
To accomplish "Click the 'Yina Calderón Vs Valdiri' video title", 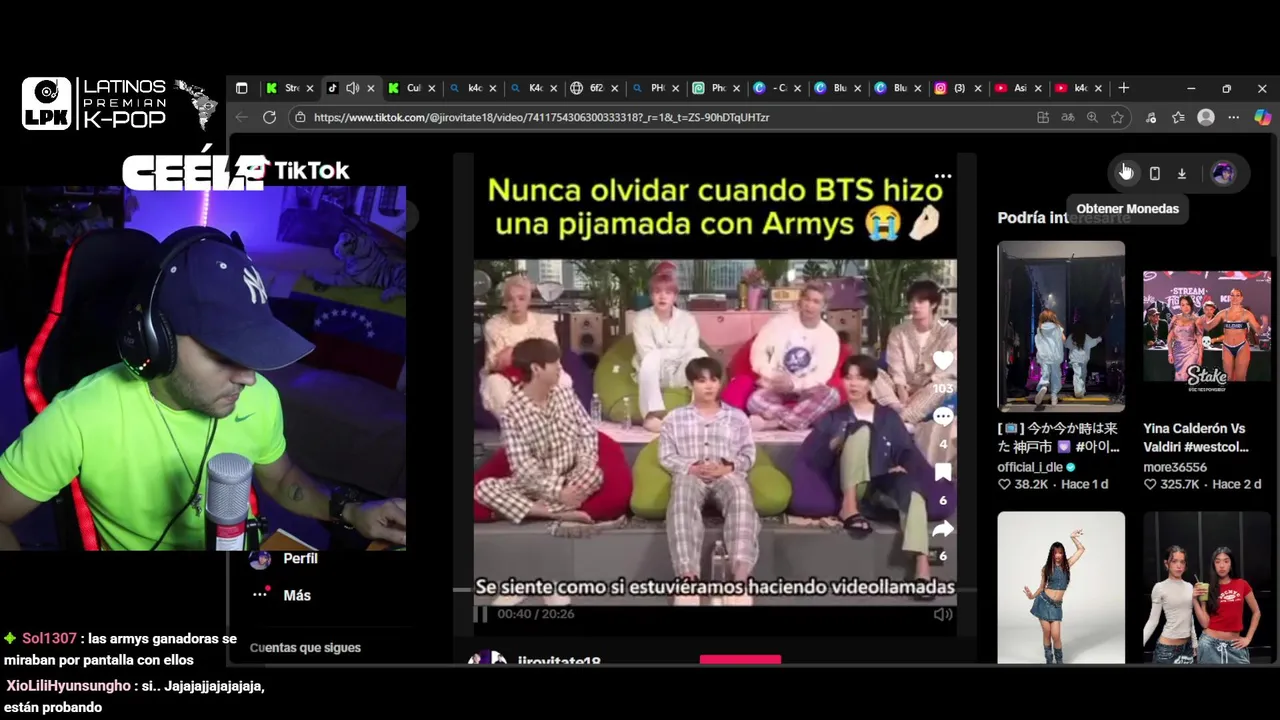I will coord(1196,437).
